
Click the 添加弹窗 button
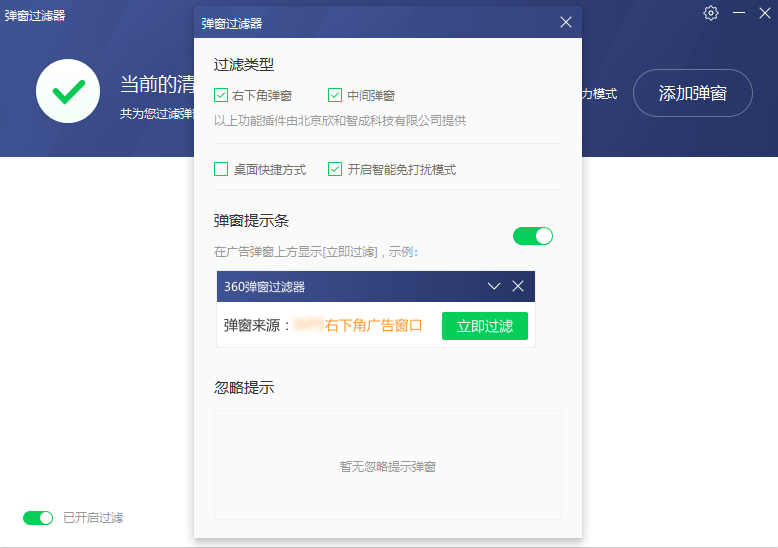pyautogui.click(x=693, y=93)
